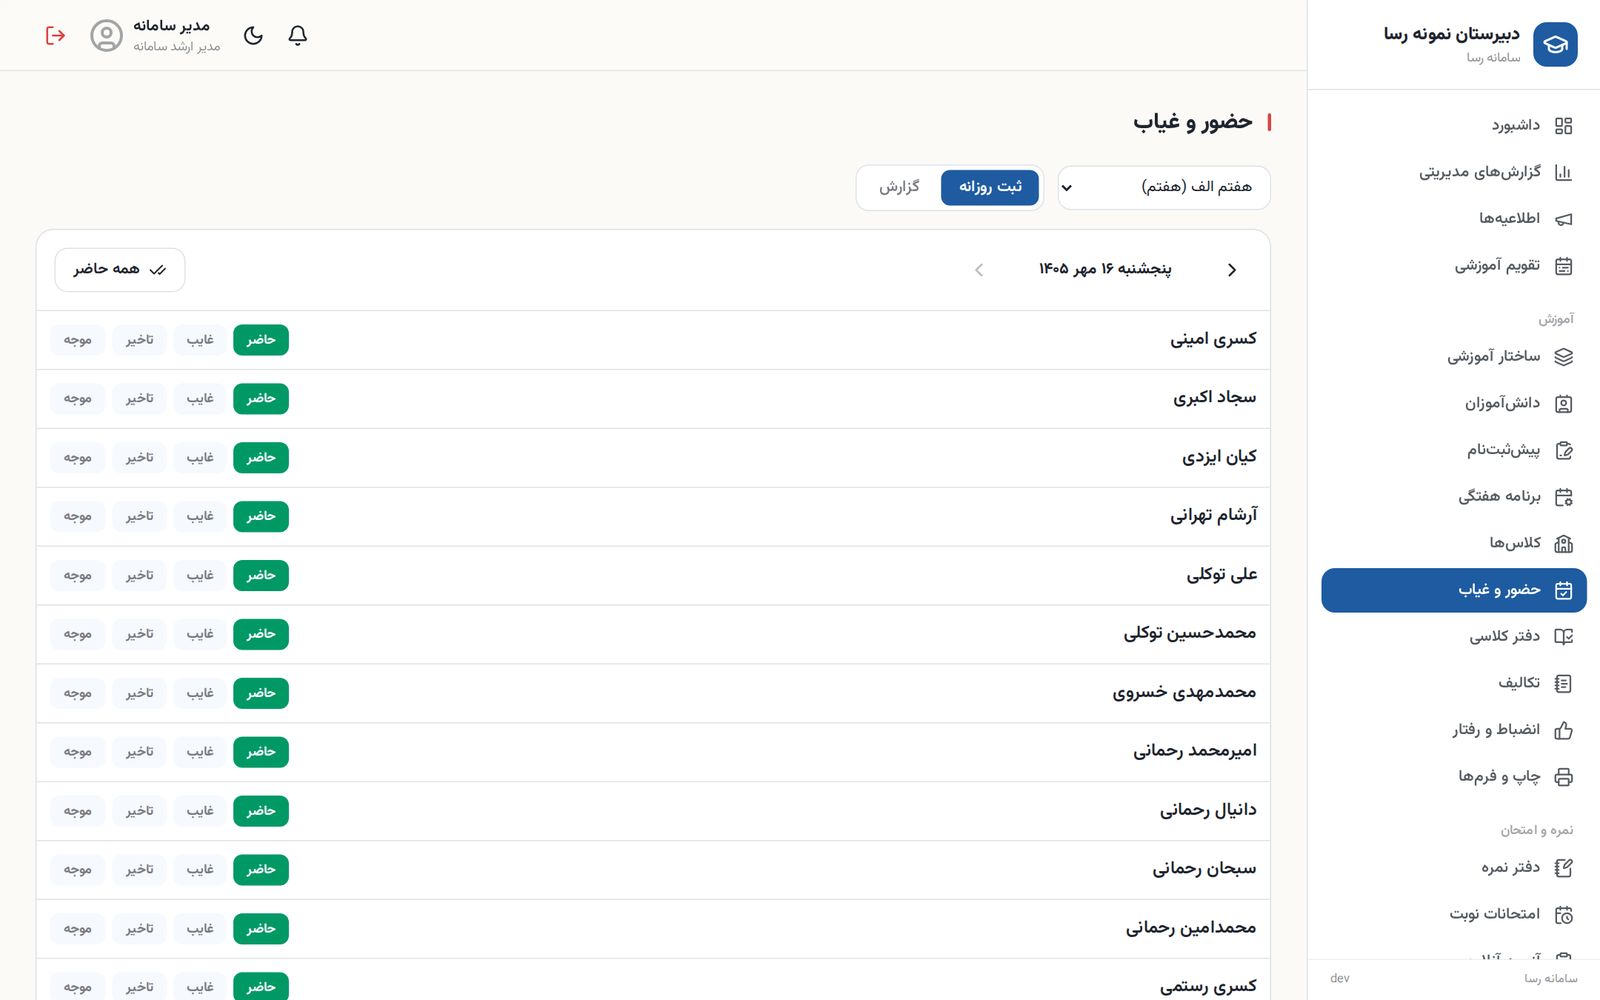
Task: Open تکالیف in the sidebar menu
Action: pyautogui.click(x=1454, y=683)
